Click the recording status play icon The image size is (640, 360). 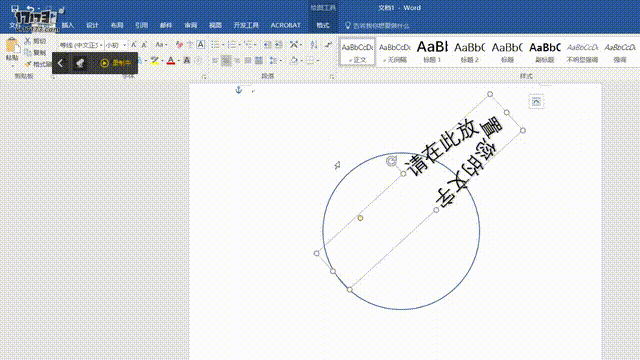point(104,63)
